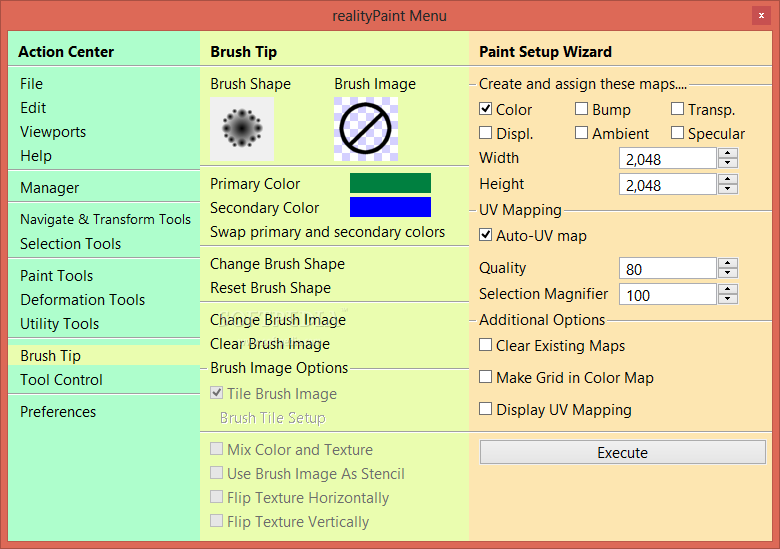Decrease Height with the down arrow

(728, 189)
